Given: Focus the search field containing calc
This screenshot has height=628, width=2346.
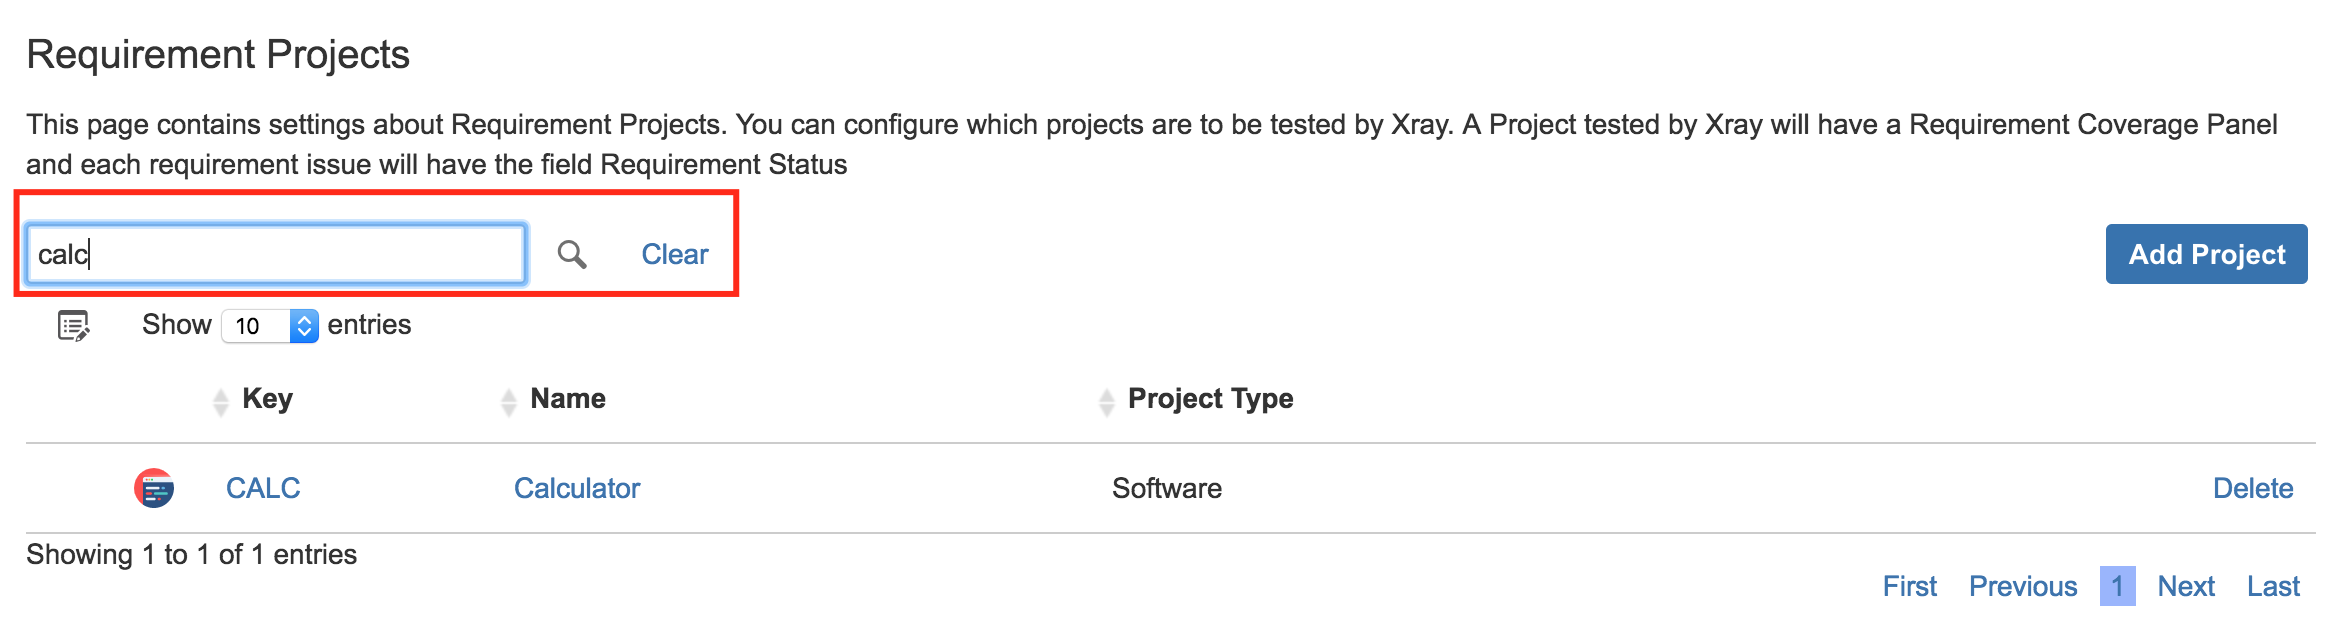Looking at the screenshot, I should point(276,254).
